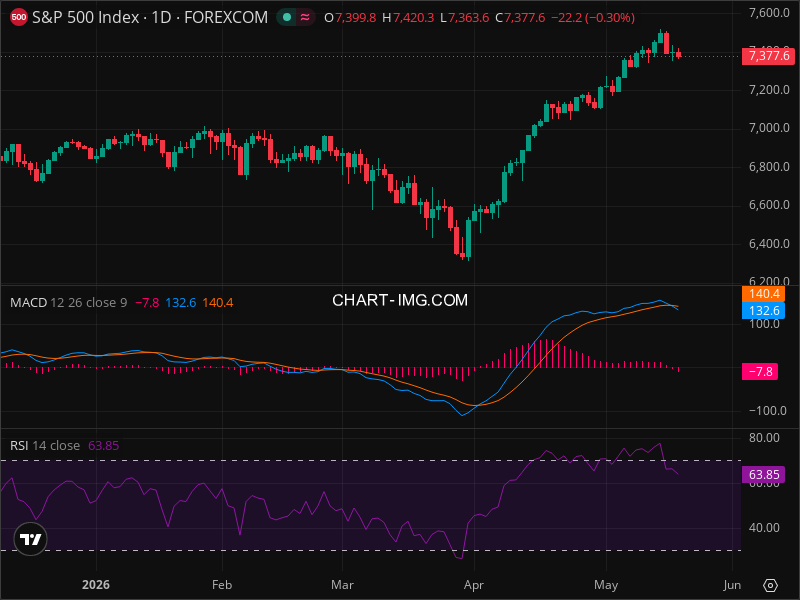Screen dimensions: 800x600
Task: Click the Mar label on time axis
Action: coord(342,585)
